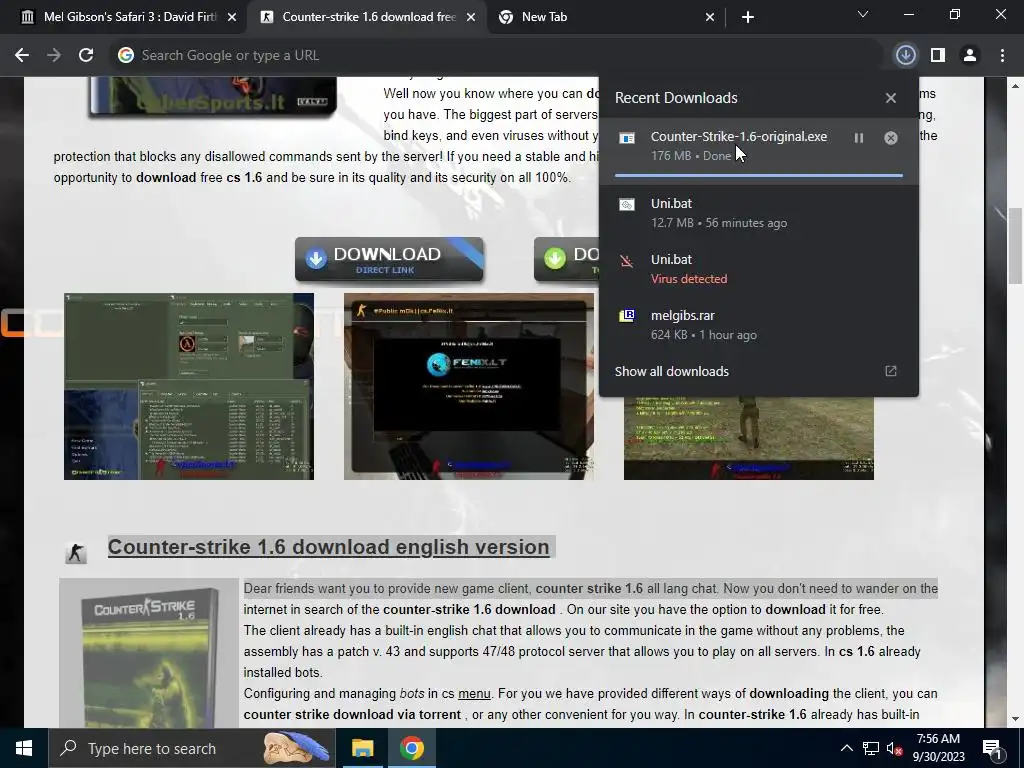Click the muted volume tray icon
This screenshot has height=768, width=1024.
pyautogui.click(x=895, y=748)
